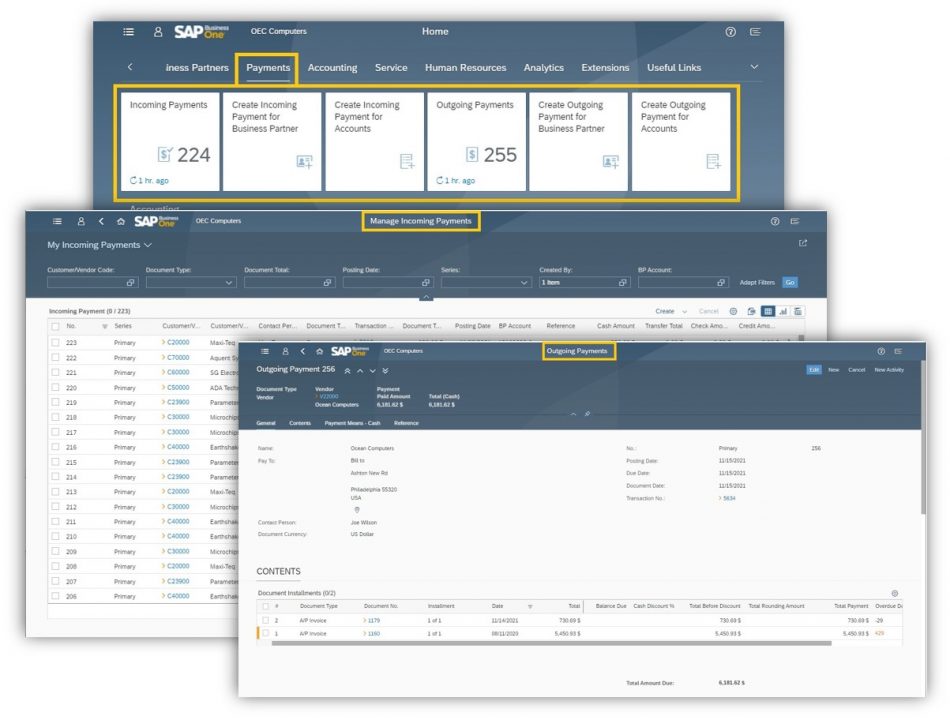Expand the Create button dropdown arrow

click(x=685, y=312)
